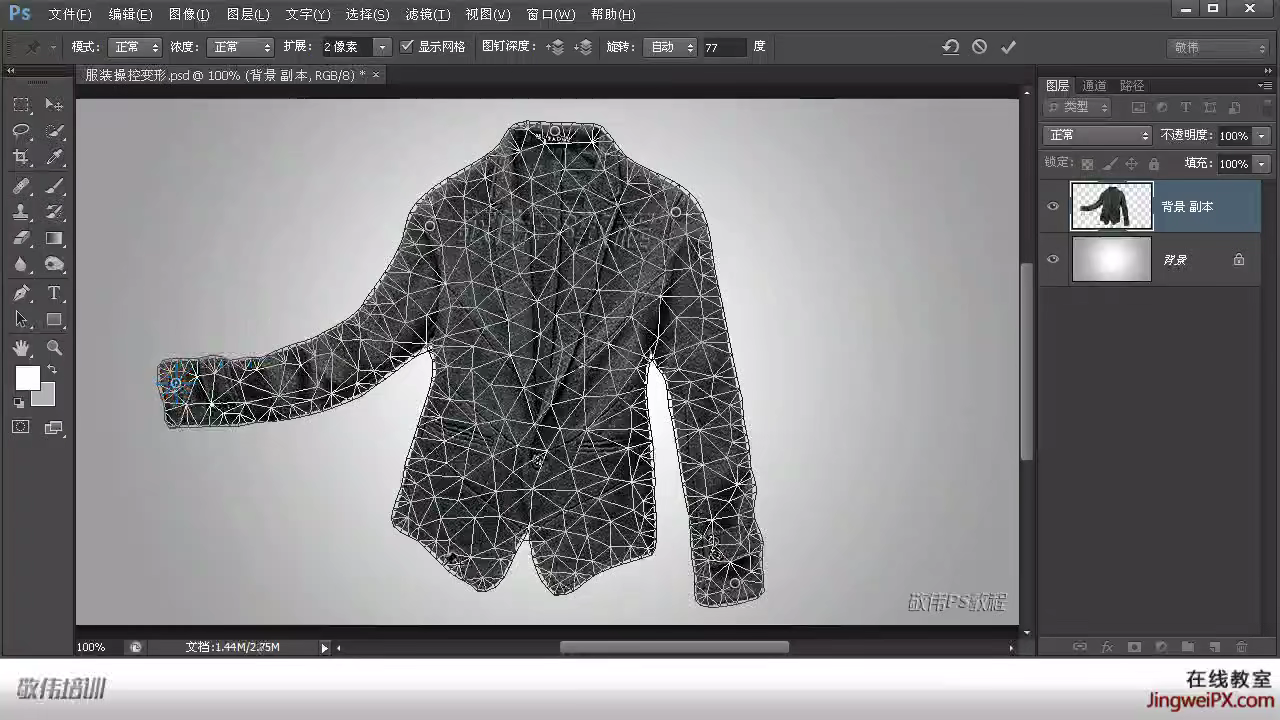This screenshot has height=720, width=1280.
Task: Open the 滤镜 menu
Action: (x=428, y=15)
